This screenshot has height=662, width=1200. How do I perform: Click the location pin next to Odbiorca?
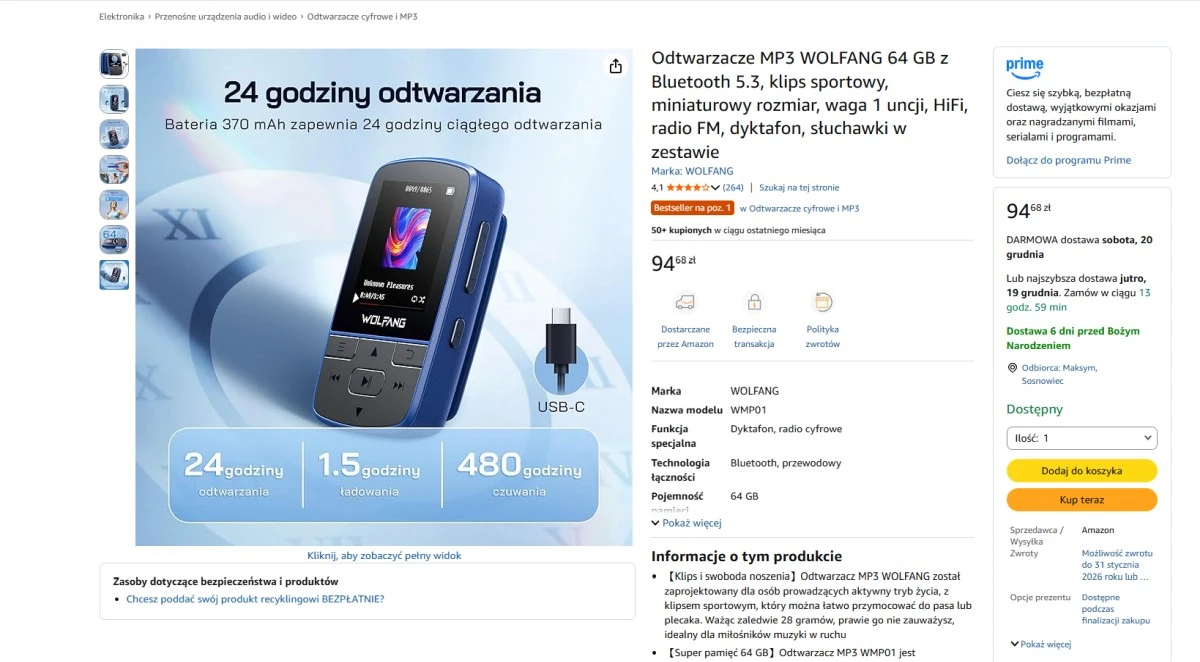pos(1013,368)
